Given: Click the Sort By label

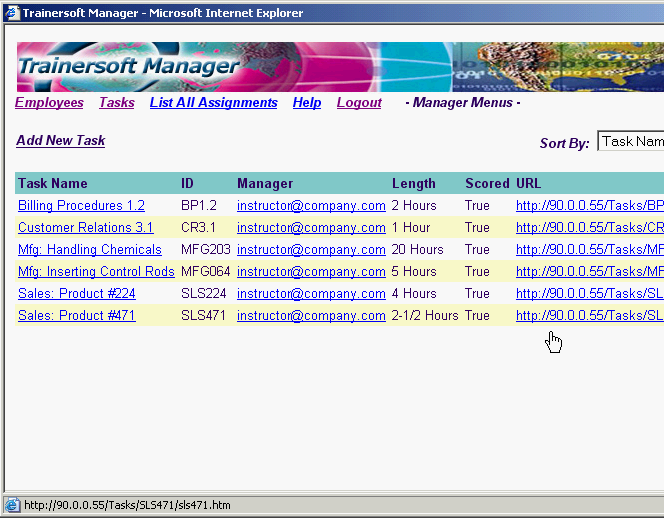Looking at the screenshot, I should click(564, 144).
